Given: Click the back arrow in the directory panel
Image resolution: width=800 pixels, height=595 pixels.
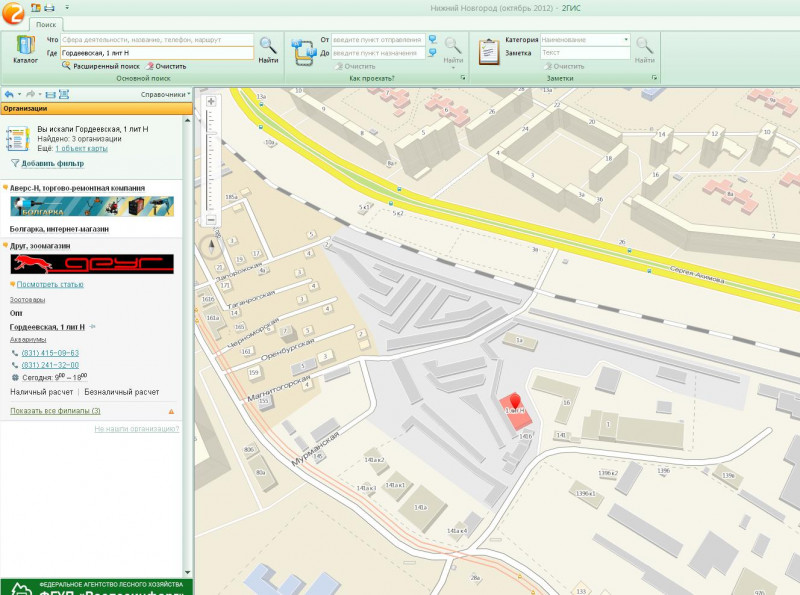Looking at the screenshot, I should [9, 94].
